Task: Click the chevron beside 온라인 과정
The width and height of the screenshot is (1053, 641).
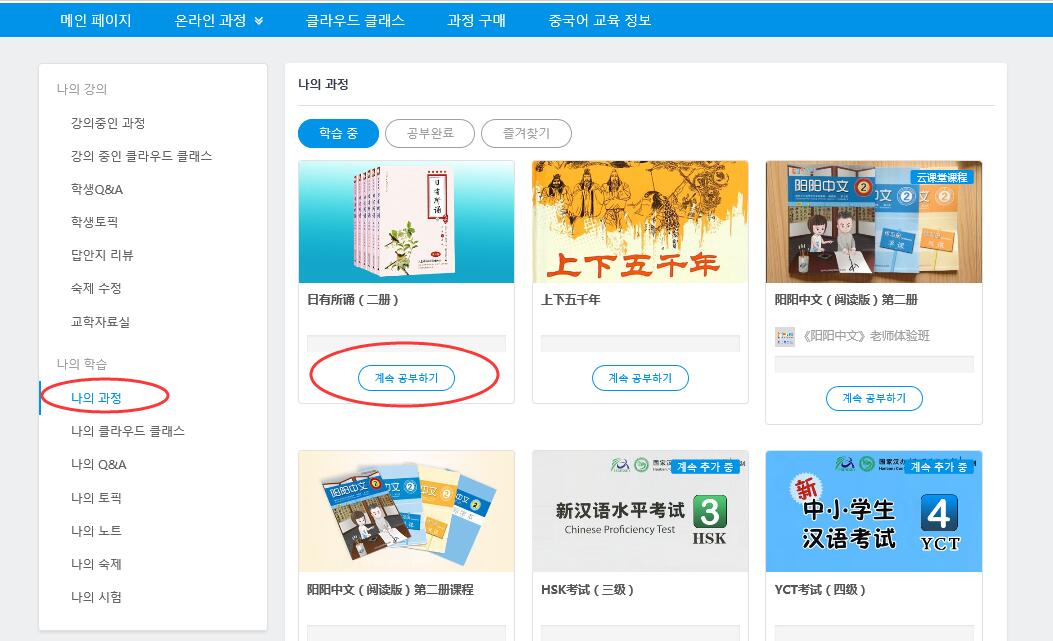Action: point(259,22)
